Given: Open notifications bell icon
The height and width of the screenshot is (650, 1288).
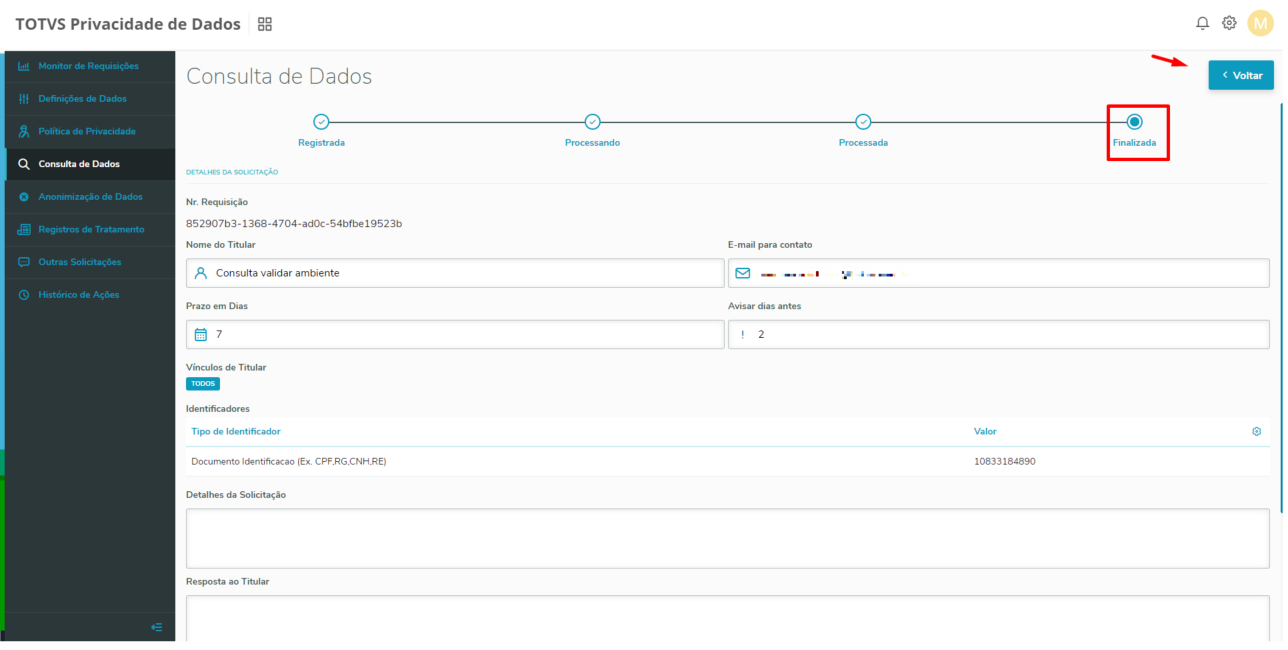Looking at the screenshot, I should [x=1203, y=23].
